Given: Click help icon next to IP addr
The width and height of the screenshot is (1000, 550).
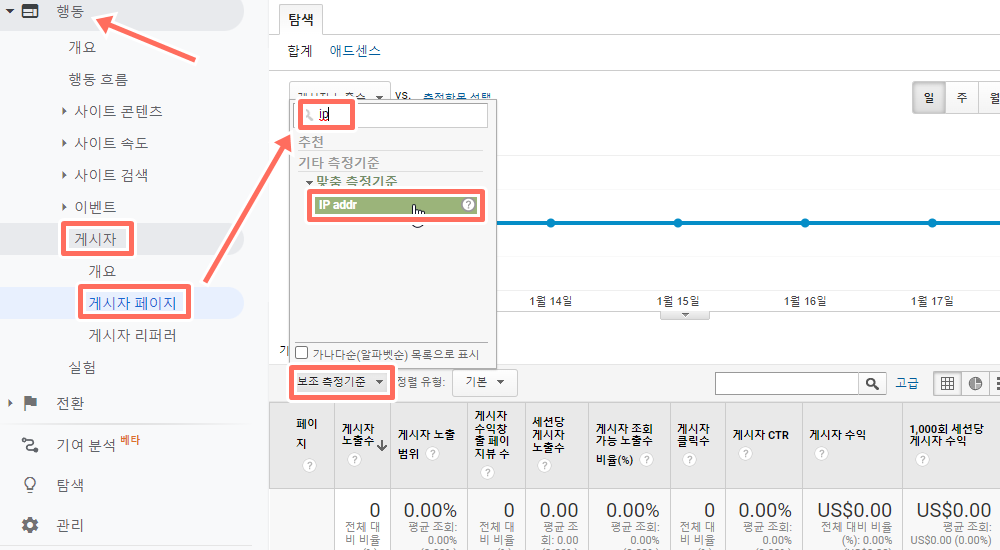Looking at the screenshot, I should point(469,204).
